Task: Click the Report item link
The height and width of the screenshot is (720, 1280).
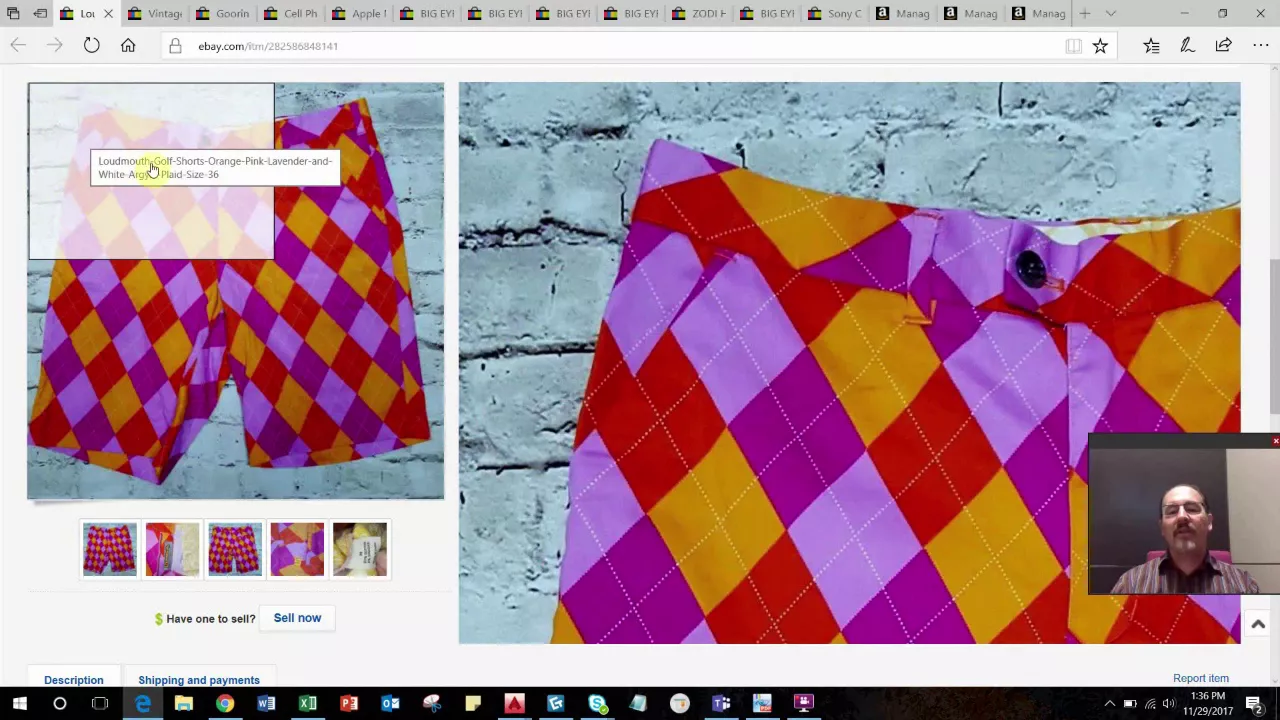Action: [x=1201, y=678]
